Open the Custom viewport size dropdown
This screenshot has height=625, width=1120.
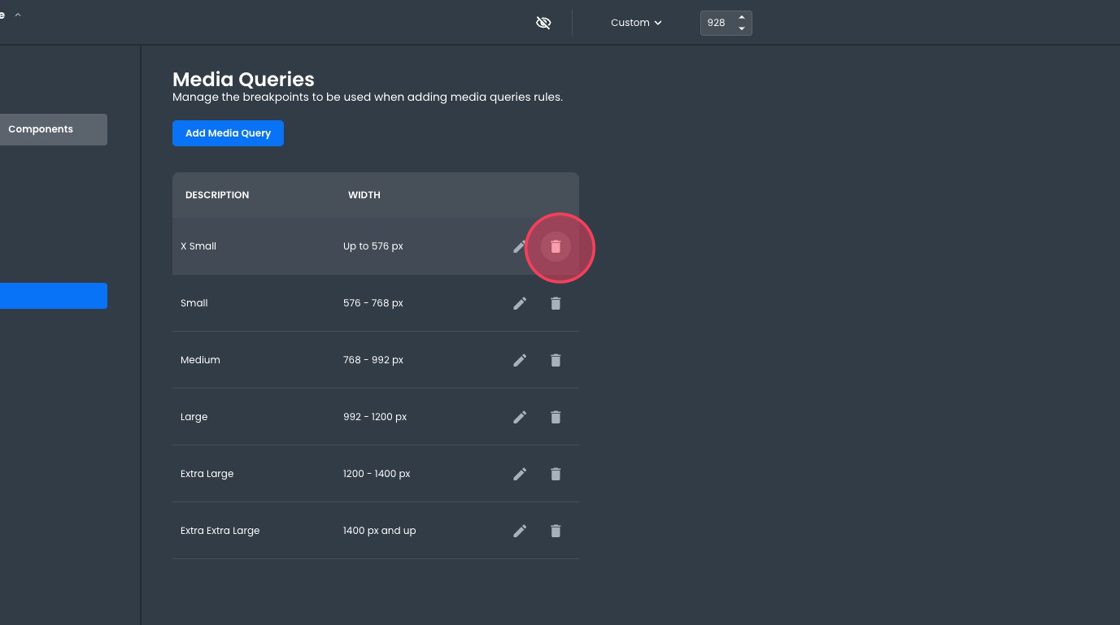636,23
